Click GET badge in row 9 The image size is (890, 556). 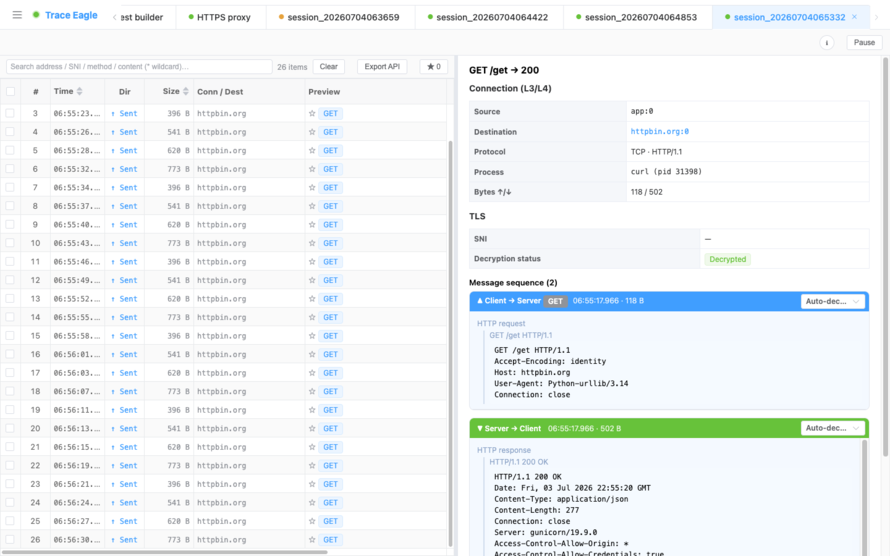(330, 225)
